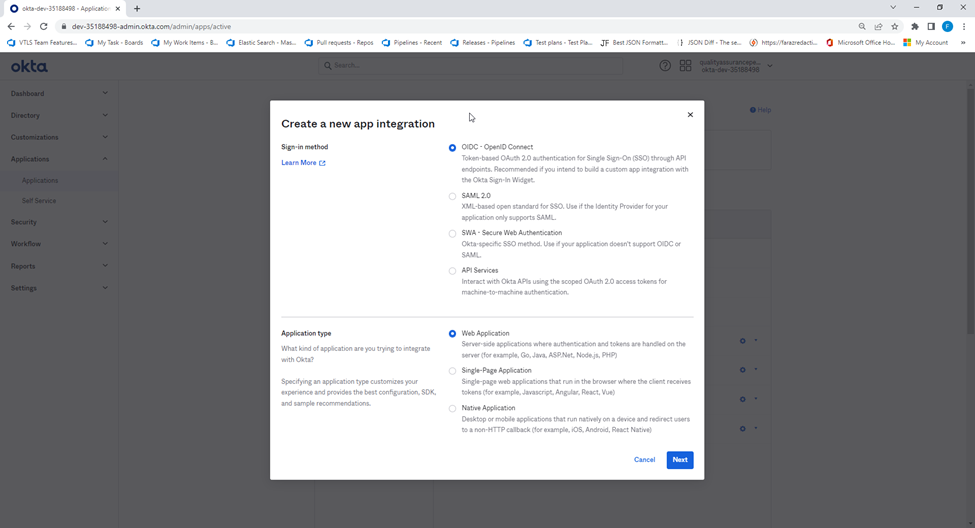975x528 pixels.
Task: Open a new browser tab
Action: [137, 9]
